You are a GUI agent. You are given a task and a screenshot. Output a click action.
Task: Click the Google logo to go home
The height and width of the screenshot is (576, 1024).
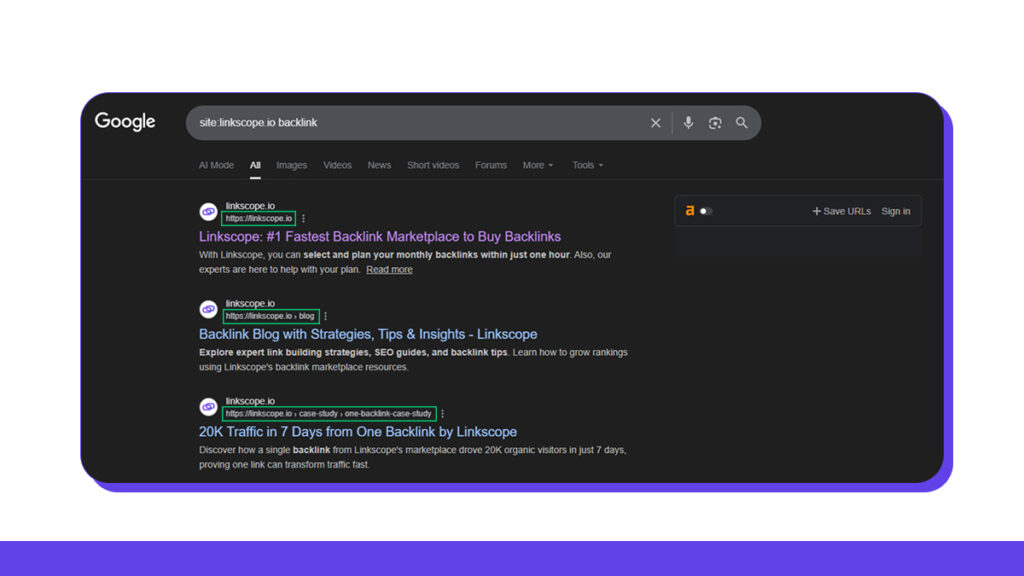[x=124, y=121]
